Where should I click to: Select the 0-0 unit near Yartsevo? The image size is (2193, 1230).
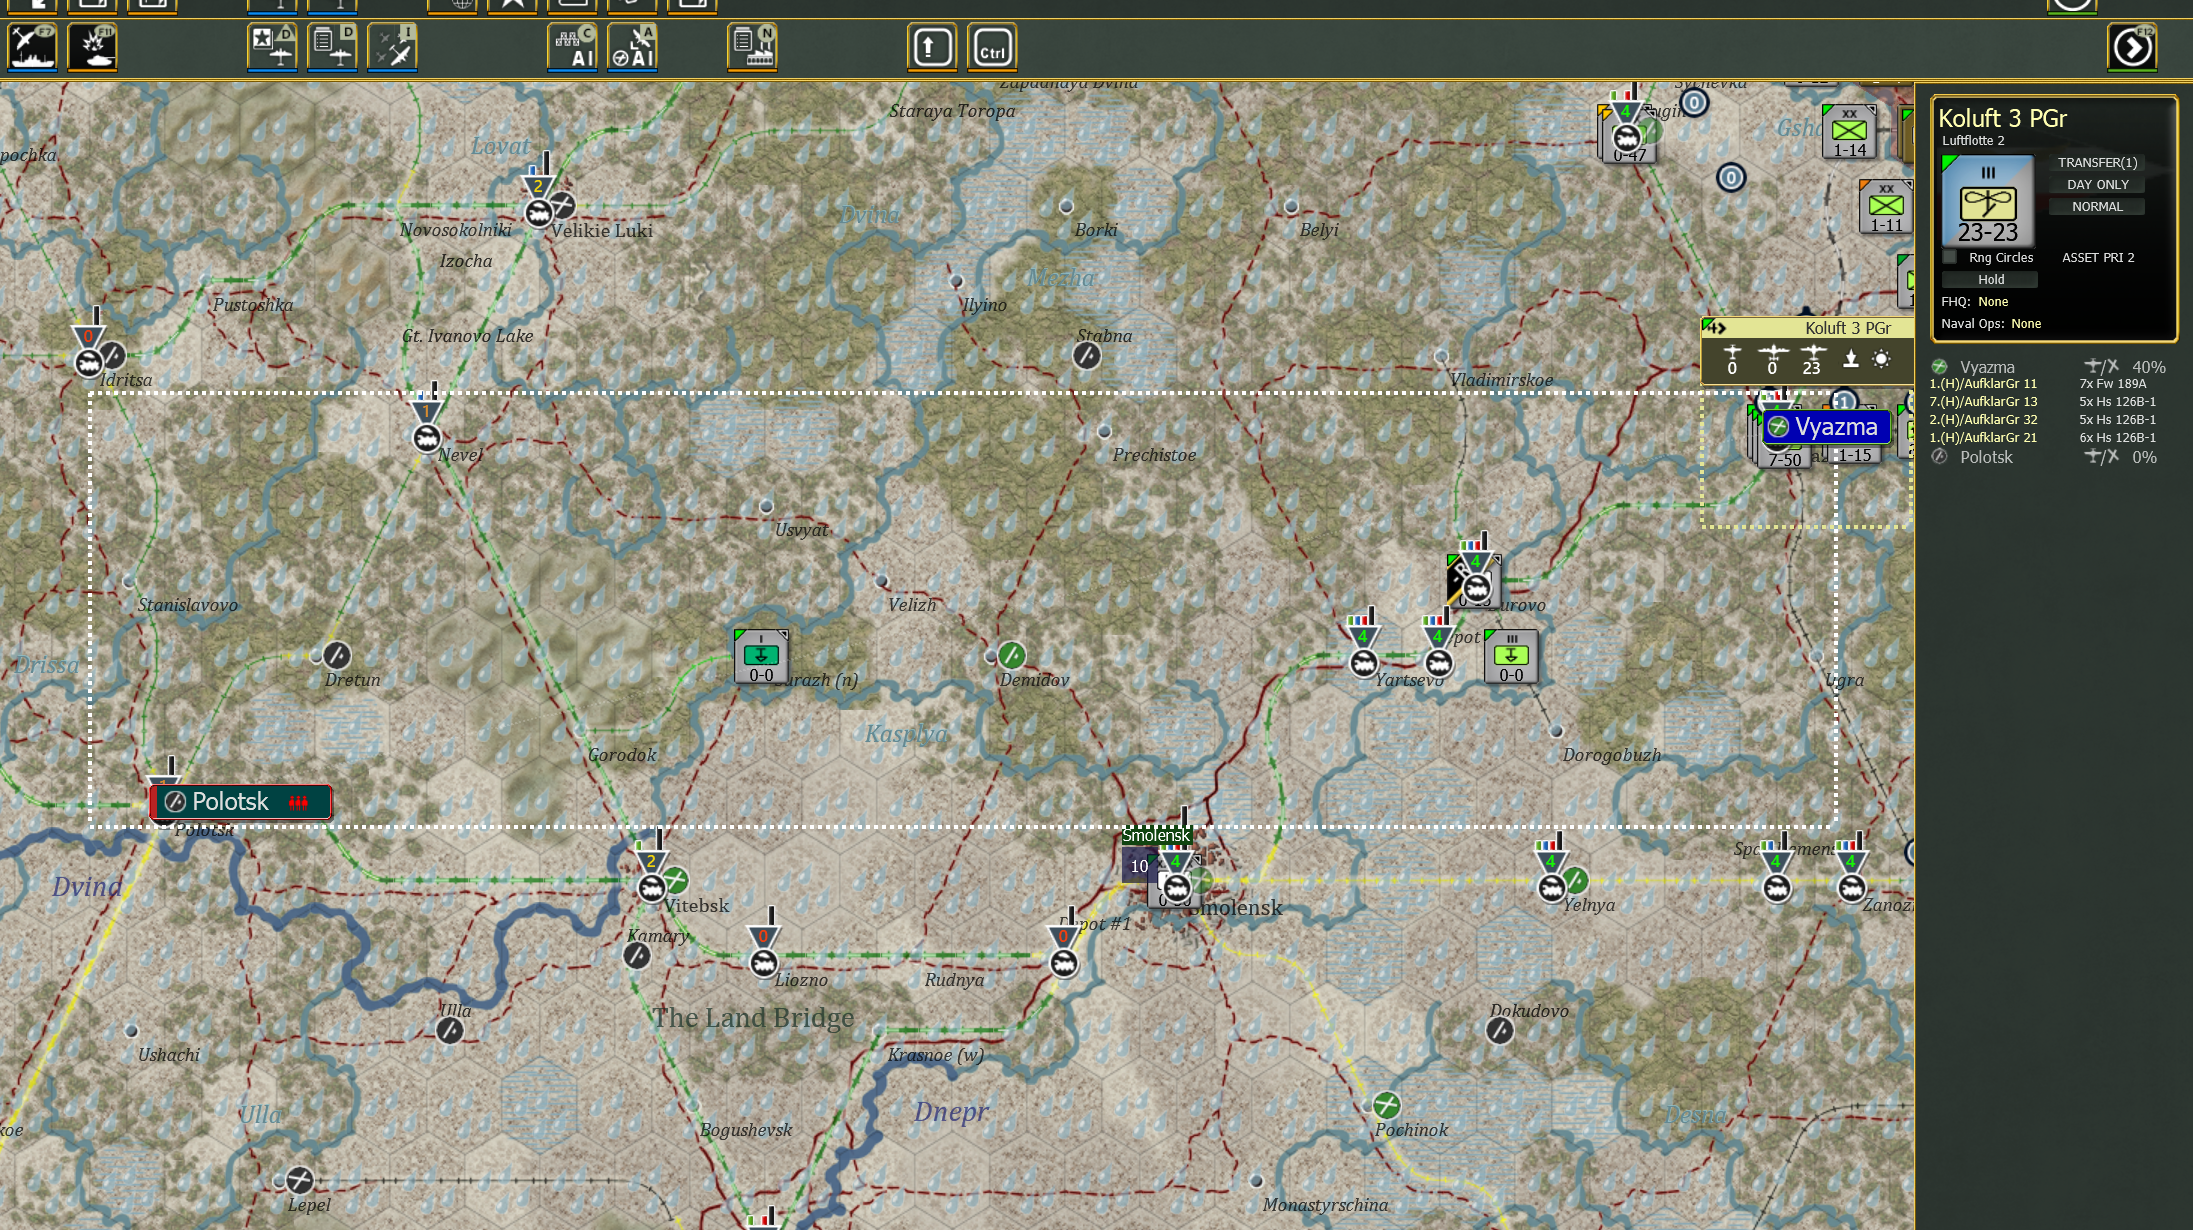(x=1511, y=656)
